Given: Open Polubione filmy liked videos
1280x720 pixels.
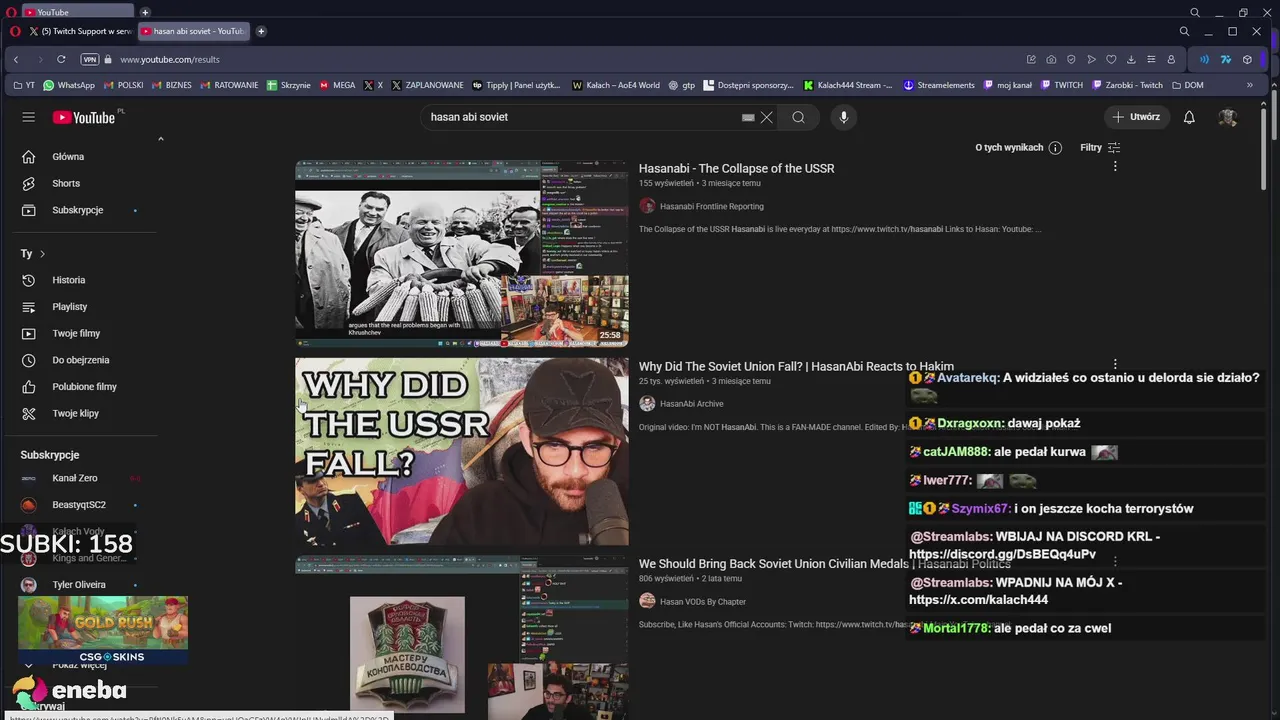Looking at the screenshot, I should click(84, 387).
